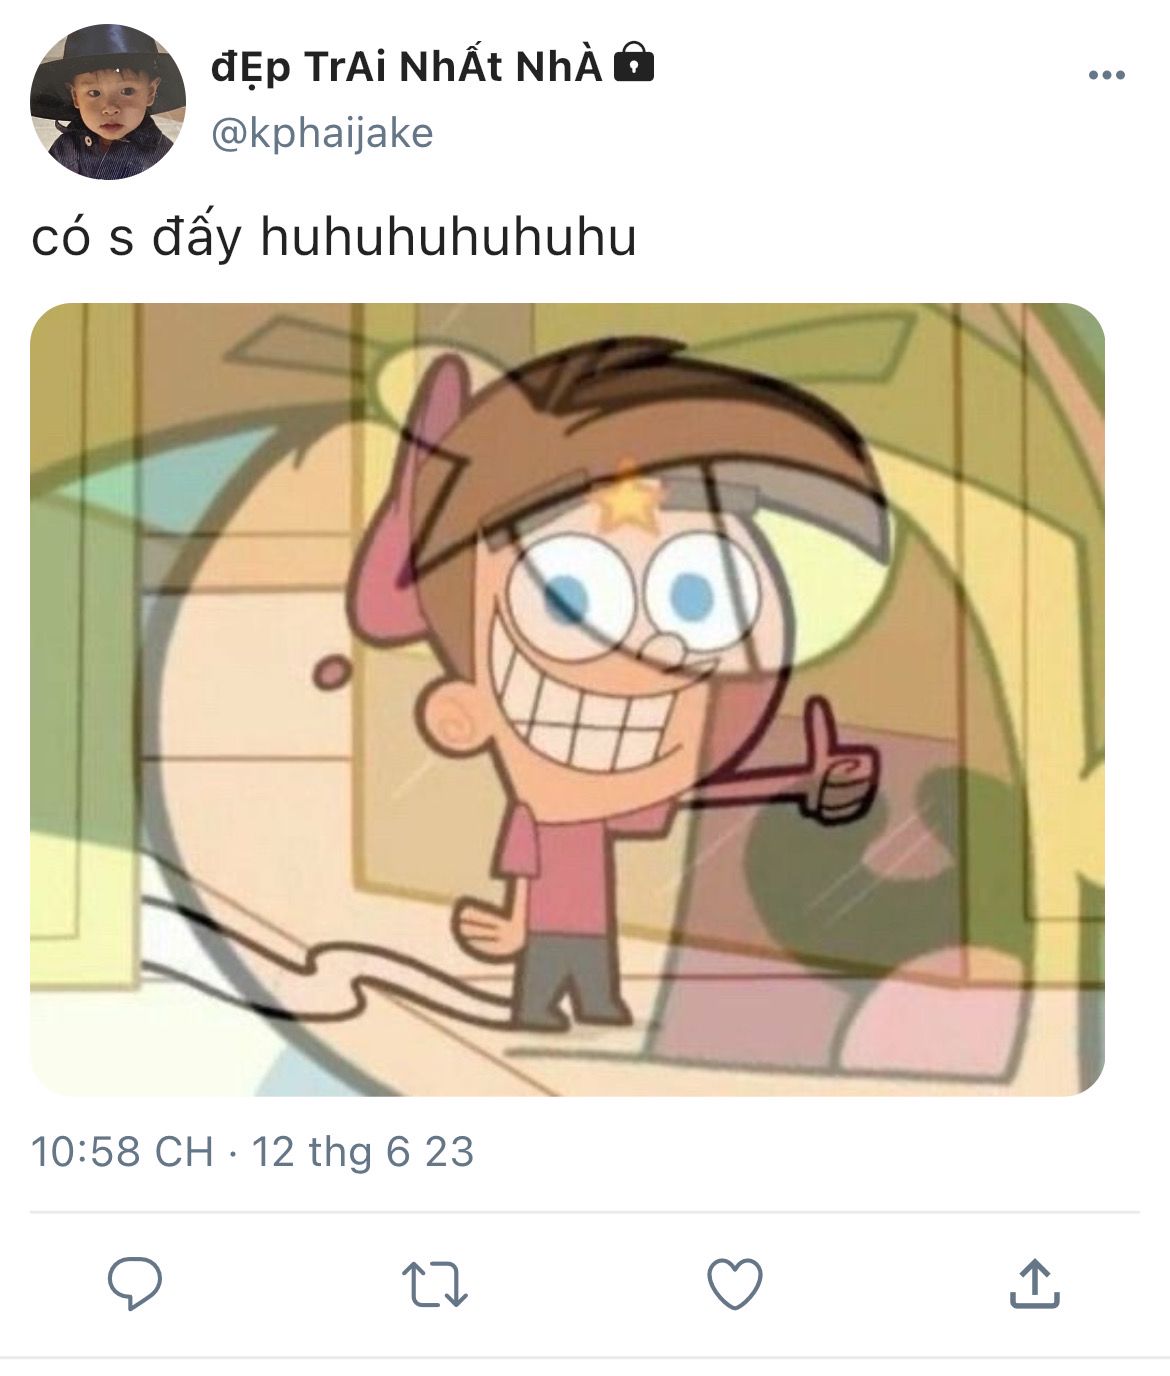Screen dimensions: 1170x1376
Task: Reply to the tweet via speech bubble icon
Action: pos(134,1283)
